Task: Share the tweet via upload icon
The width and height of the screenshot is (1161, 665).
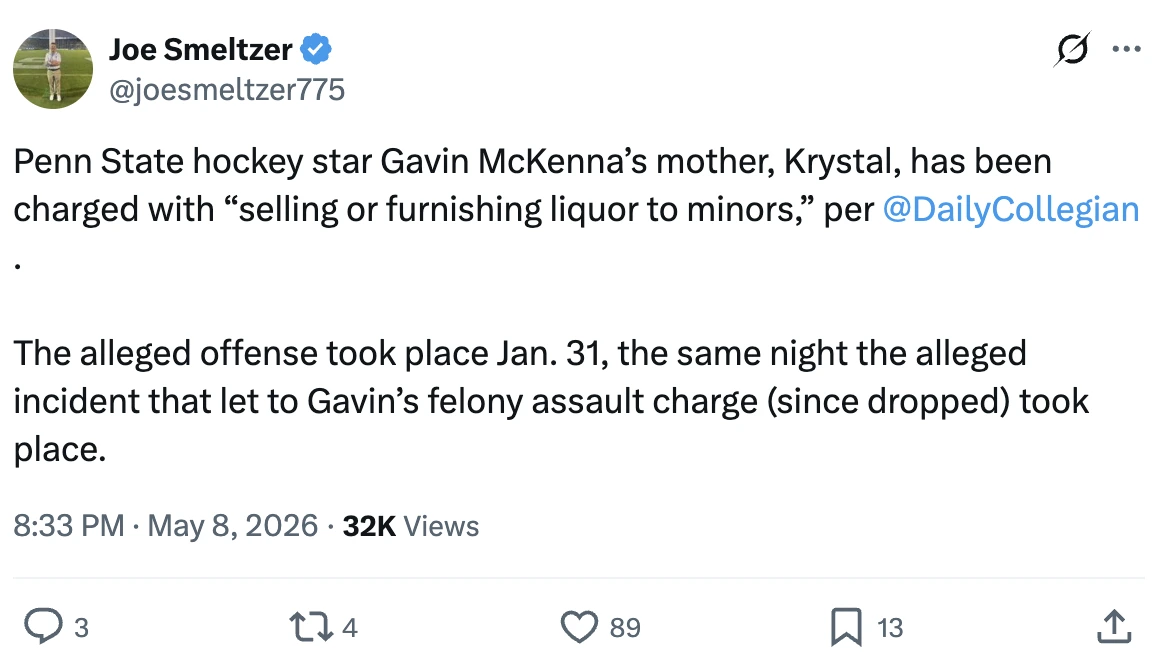Action: click(x=1114, y=626)
